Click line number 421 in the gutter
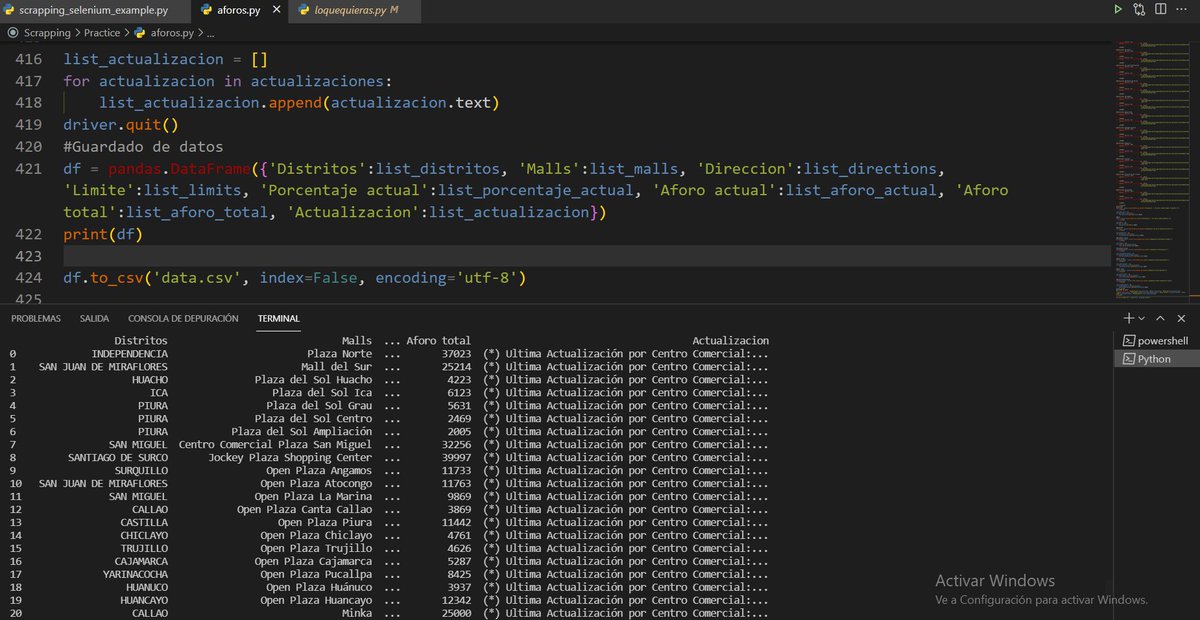Image resolution: width=1200 pixels, height=620 pixels. click(x=29, y=169)
